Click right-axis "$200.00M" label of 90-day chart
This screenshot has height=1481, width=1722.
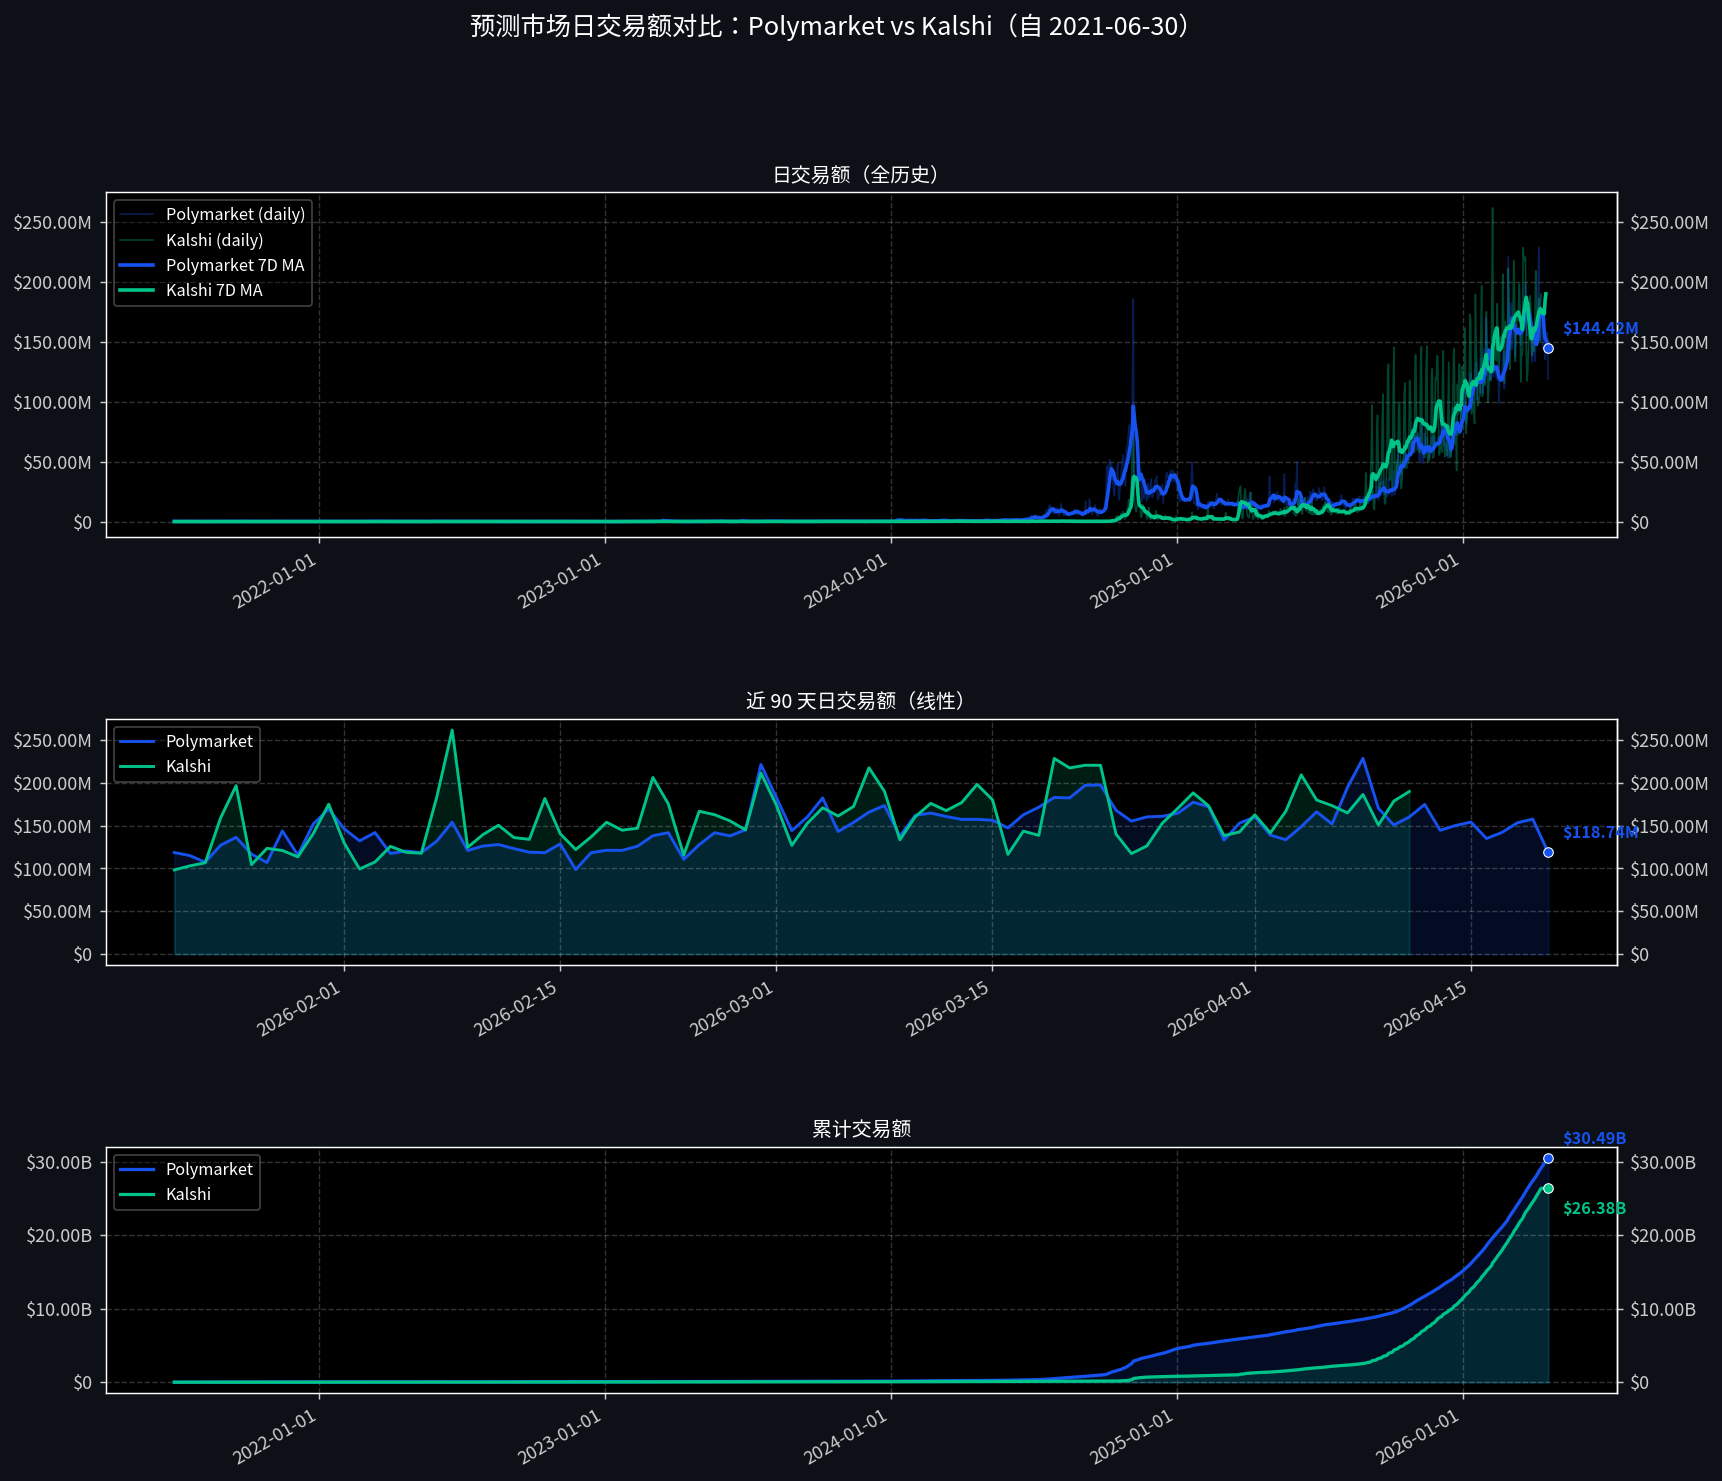click(1669, 784)
